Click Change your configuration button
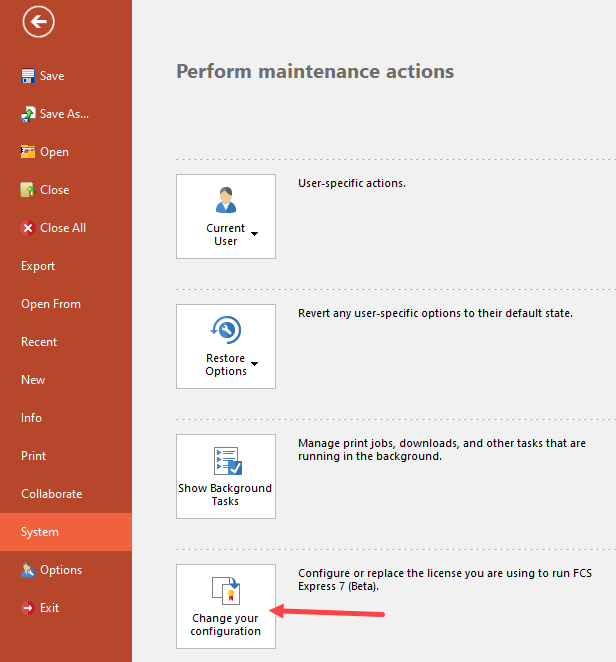Screen dimensions: 616x662 pos(226,606)
